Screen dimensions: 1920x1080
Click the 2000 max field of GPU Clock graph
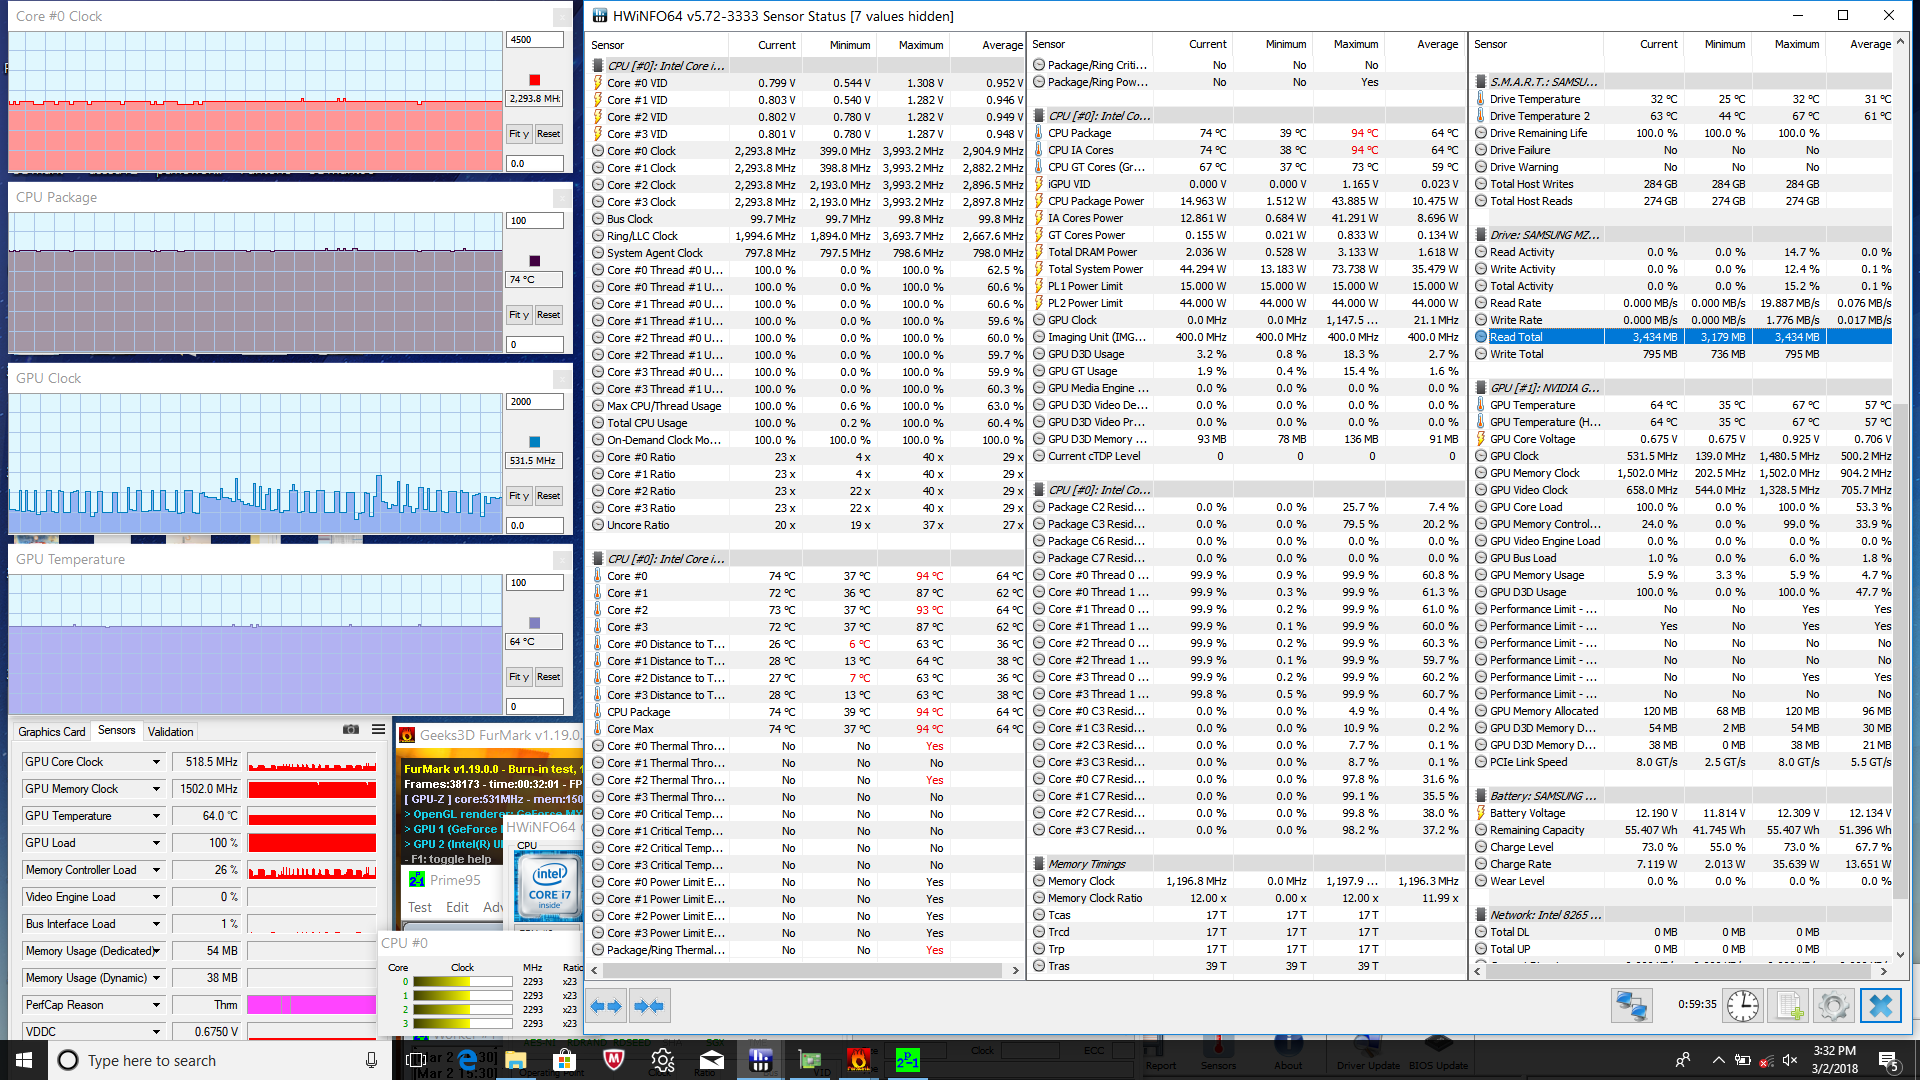(535, 402)
